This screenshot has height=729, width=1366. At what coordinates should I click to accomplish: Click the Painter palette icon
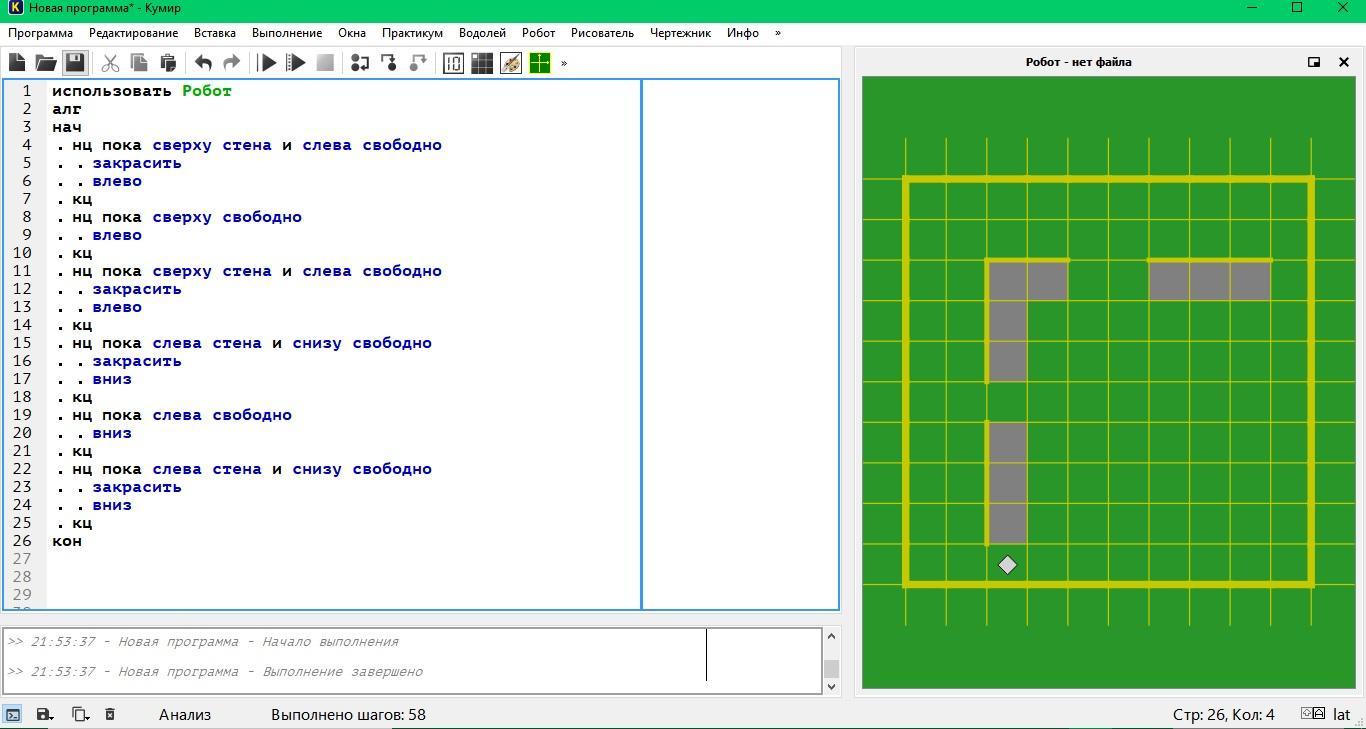(511, 63)
